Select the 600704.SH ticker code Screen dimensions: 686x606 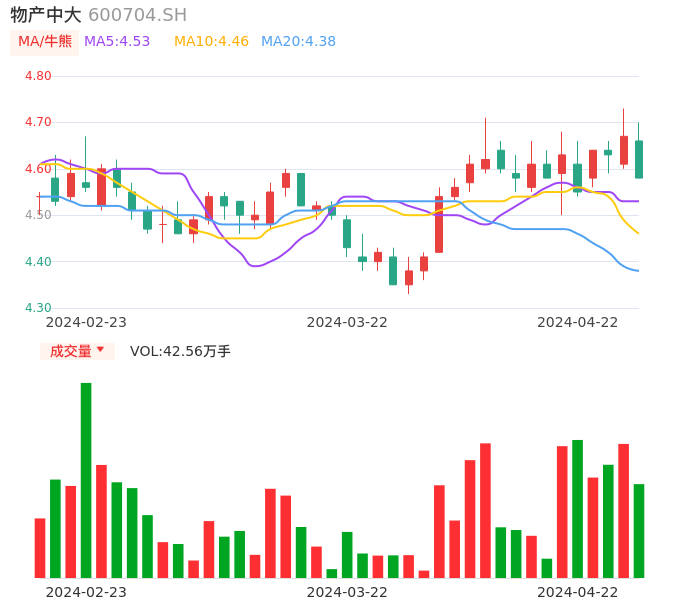pyautogui.click(x=137, y=15)
